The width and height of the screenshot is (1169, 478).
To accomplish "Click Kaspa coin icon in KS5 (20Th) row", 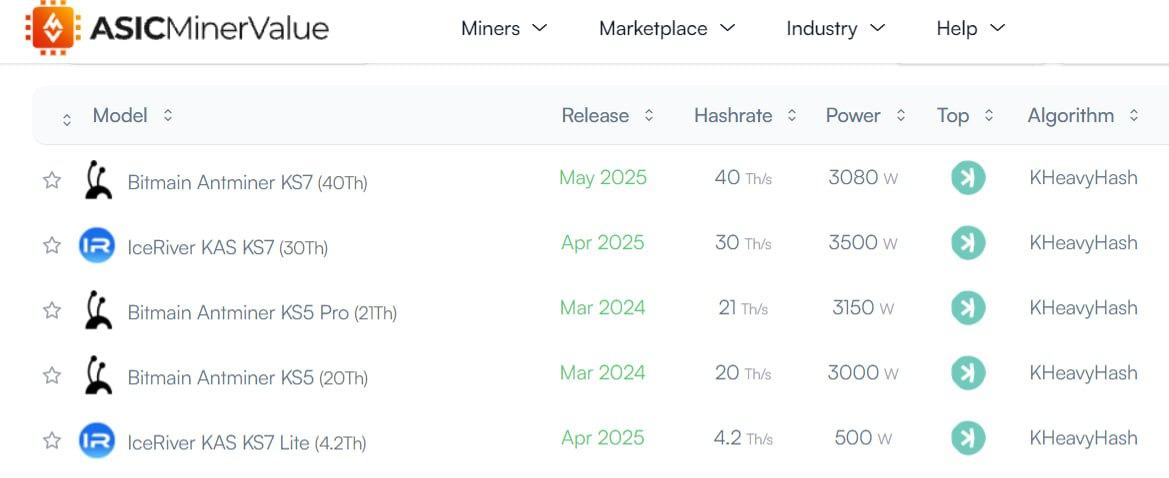I will pyautogui.click(x=968, y=373).
